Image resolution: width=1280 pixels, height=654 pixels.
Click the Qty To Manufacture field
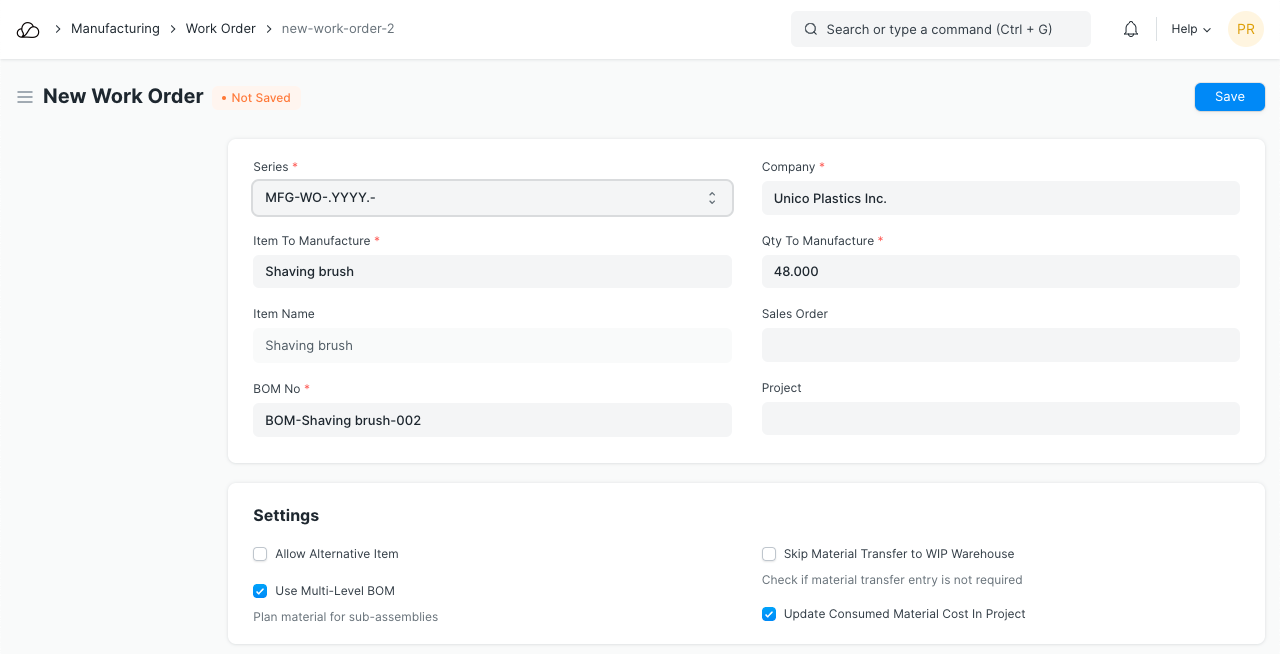tap(1000, 272)
